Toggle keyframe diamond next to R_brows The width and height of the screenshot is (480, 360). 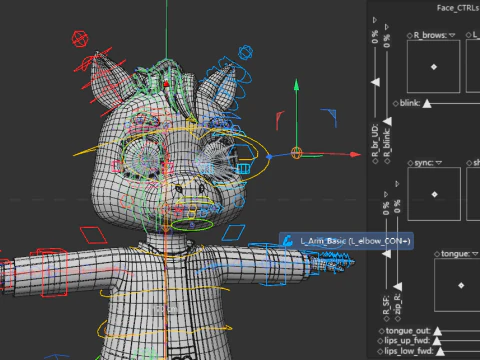tap(410, 35)
